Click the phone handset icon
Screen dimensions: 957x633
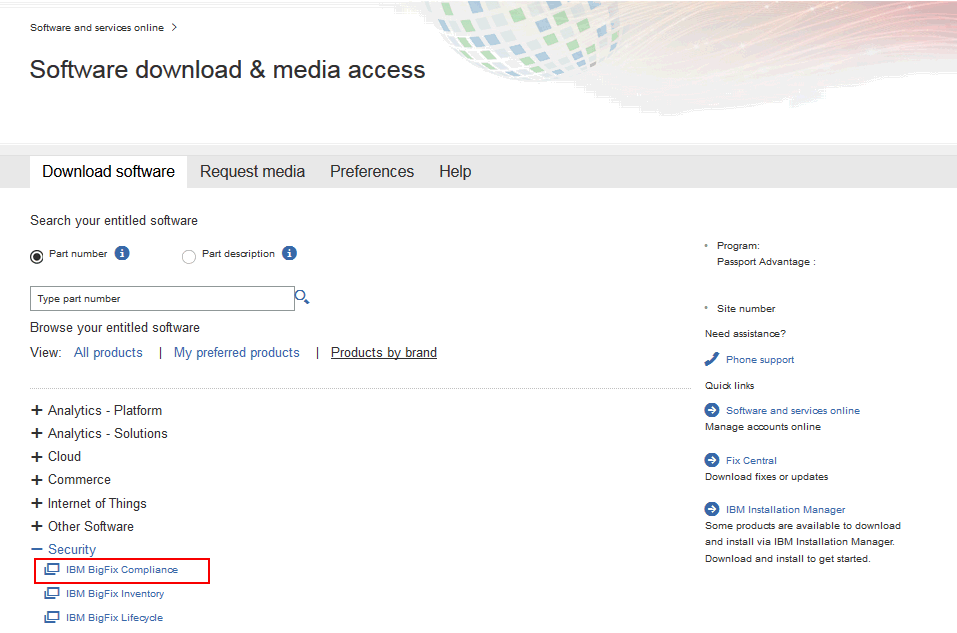(712, 359)
